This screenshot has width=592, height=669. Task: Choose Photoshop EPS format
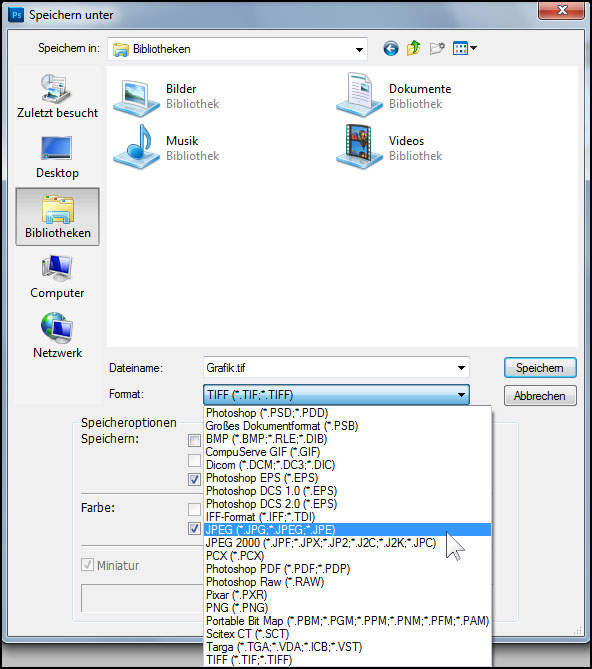[x=347, y=478]
